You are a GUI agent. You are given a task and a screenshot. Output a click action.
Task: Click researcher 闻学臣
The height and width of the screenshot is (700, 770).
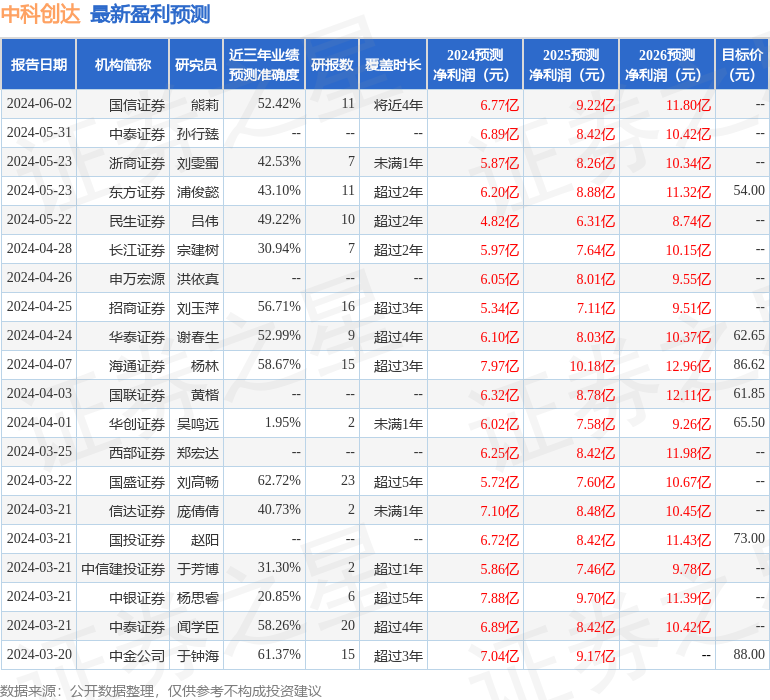click(198, 627)
